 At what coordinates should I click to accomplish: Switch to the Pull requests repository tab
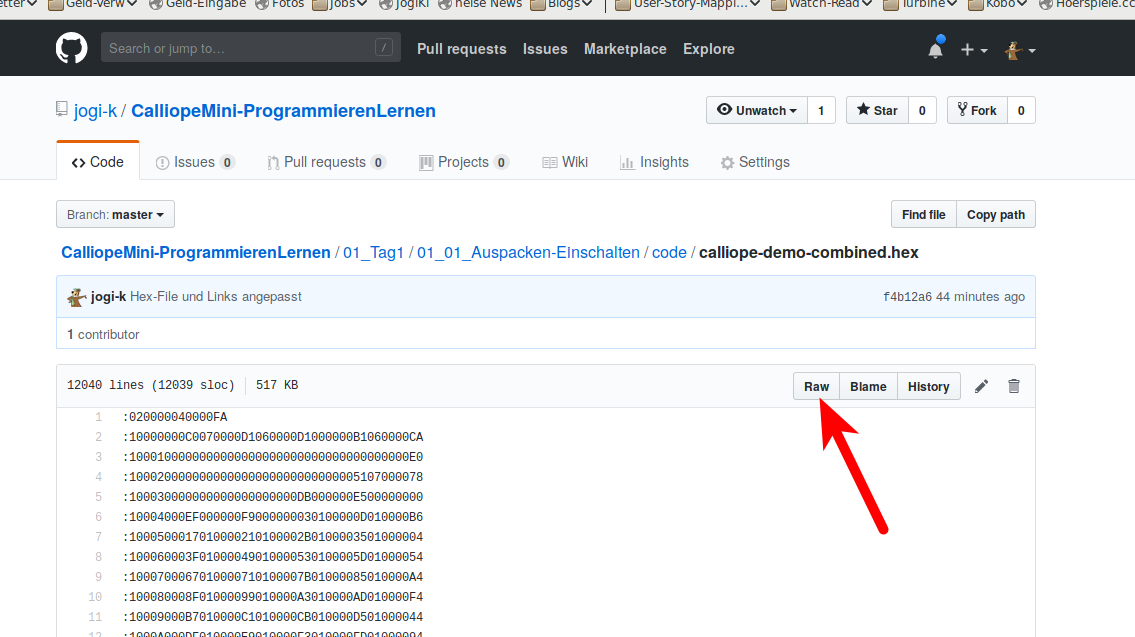point(326,162)
